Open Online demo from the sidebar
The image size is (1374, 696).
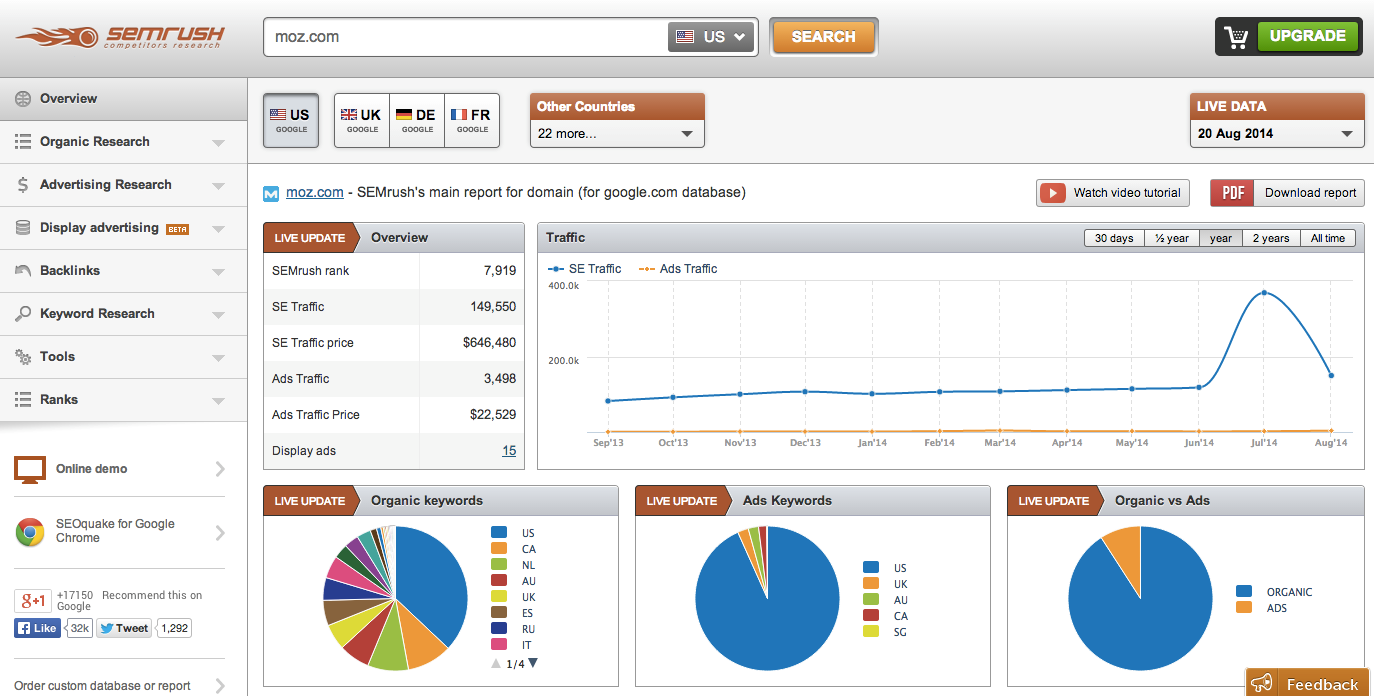(120, 469)
